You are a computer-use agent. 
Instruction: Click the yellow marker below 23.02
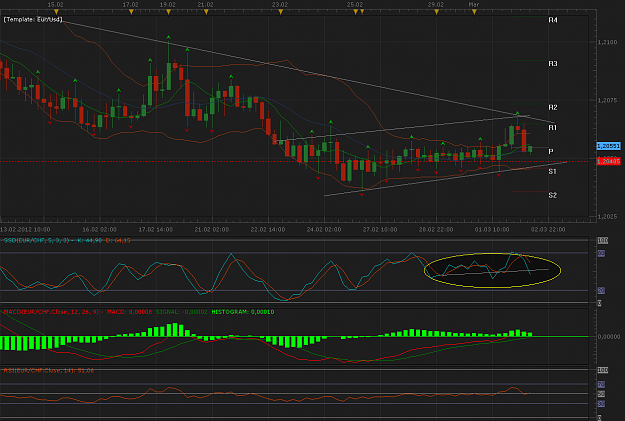281,12
